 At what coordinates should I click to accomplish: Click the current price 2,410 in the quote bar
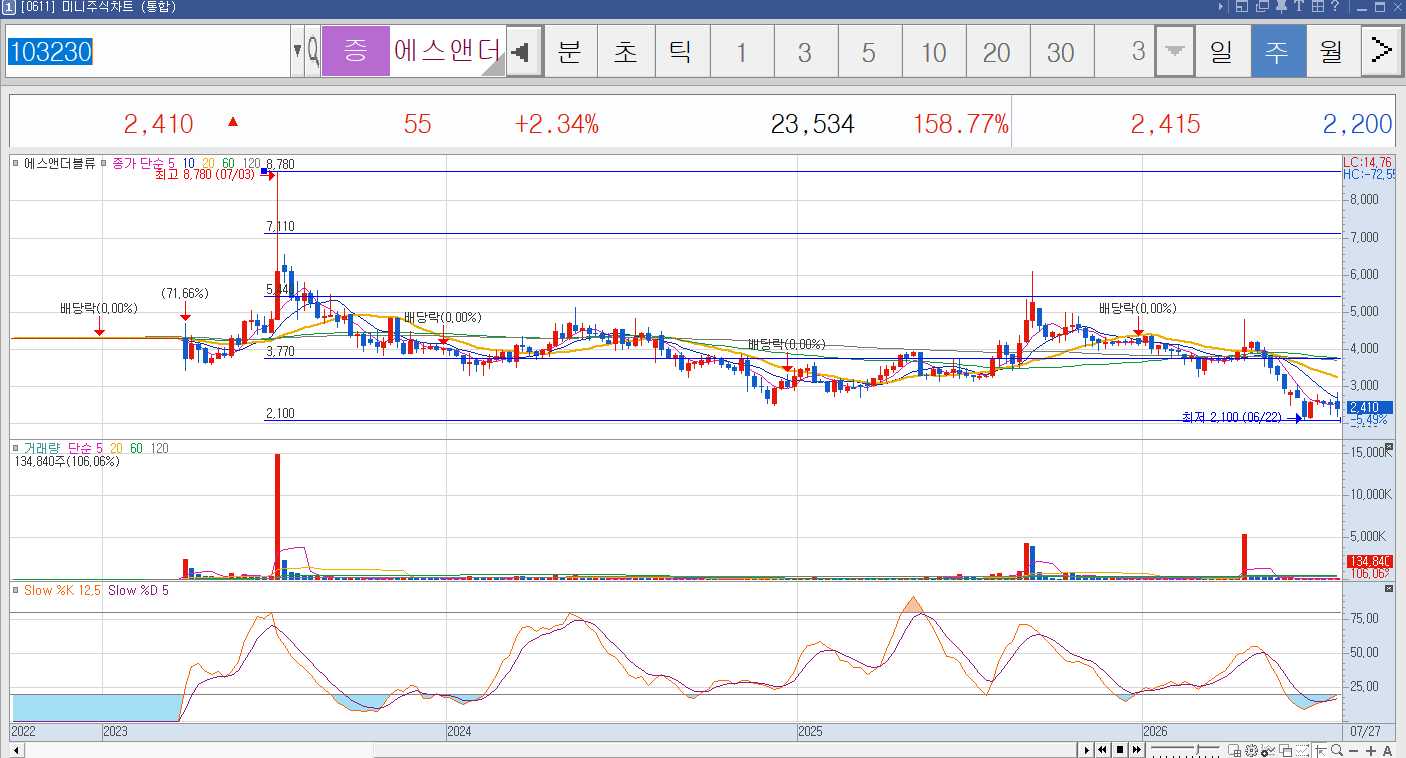[158, 124]
